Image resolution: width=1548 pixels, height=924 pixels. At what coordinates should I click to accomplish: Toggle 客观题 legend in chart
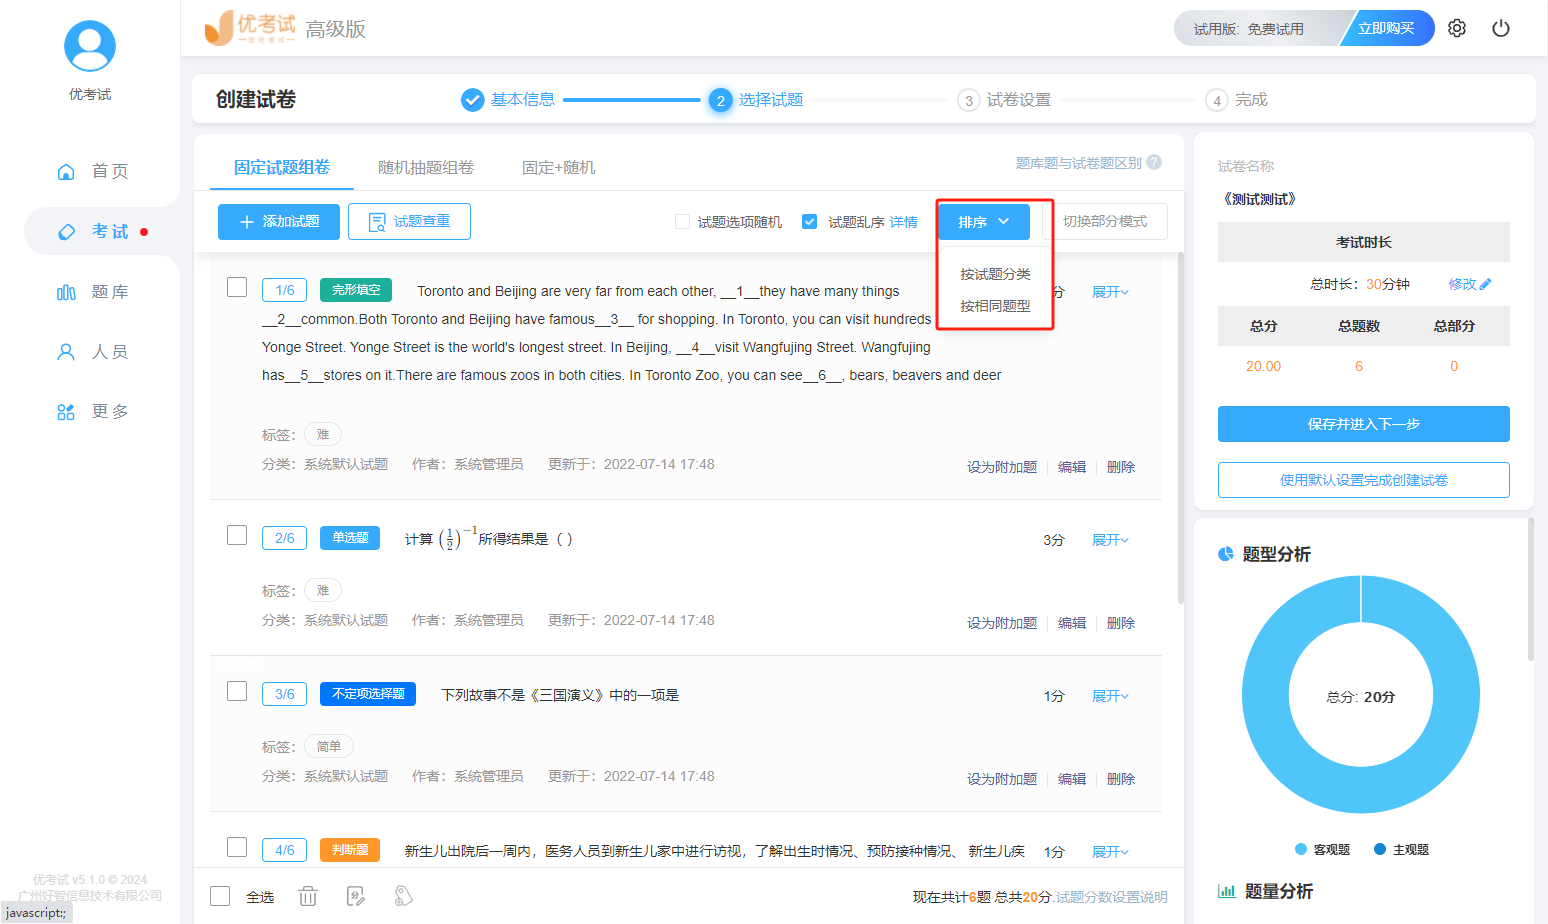pyautogui.click(x=1322, y=849)
